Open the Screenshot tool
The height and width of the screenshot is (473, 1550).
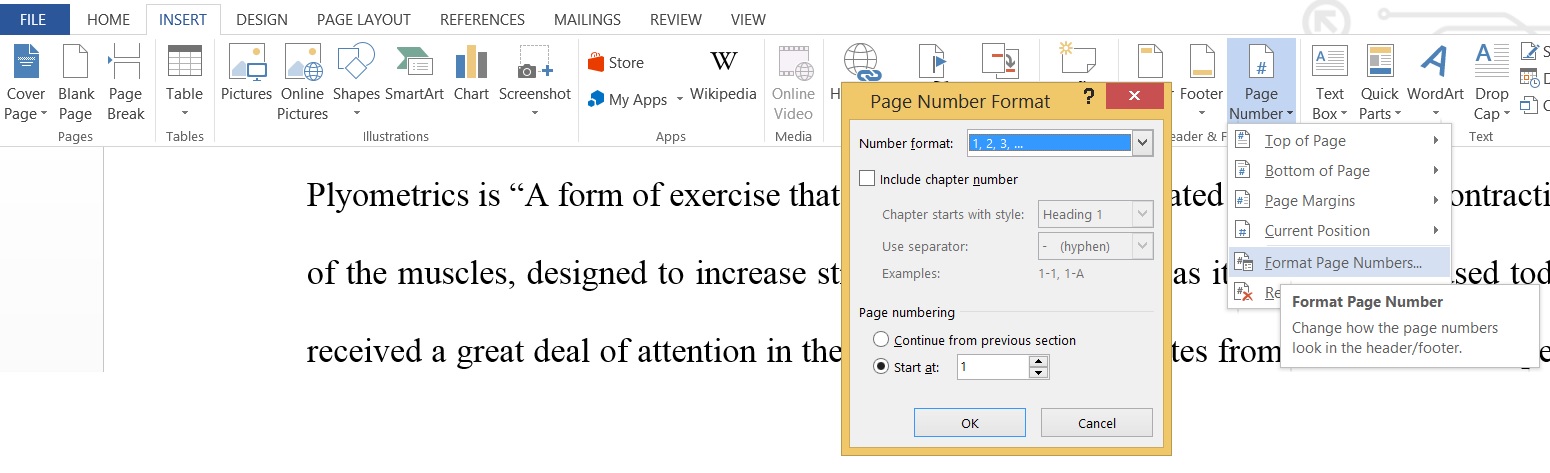pos(535,82)
